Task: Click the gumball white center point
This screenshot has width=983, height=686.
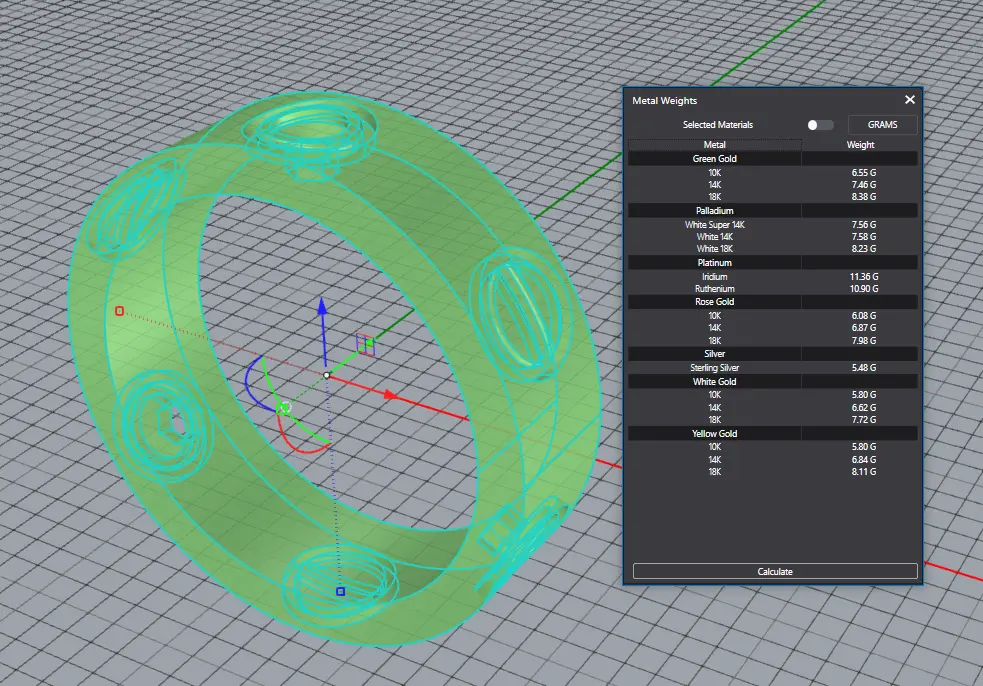Action: click(327, 375)
